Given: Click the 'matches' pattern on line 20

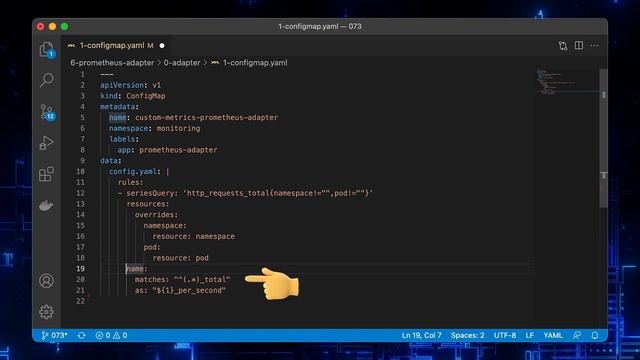Looking at the screenshot, I should pyautogui.click(x=202, y=280).
